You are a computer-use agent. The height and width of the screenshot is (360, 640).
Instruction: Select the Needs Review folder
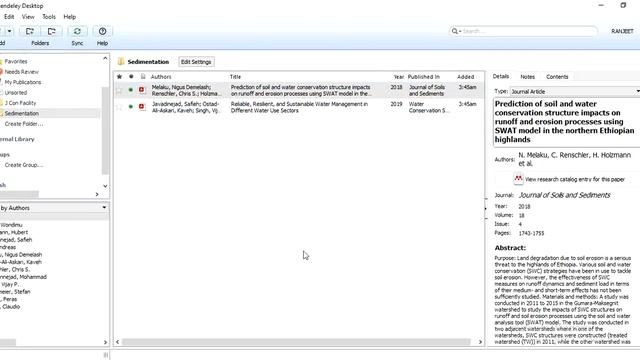[x=21, y=72]
